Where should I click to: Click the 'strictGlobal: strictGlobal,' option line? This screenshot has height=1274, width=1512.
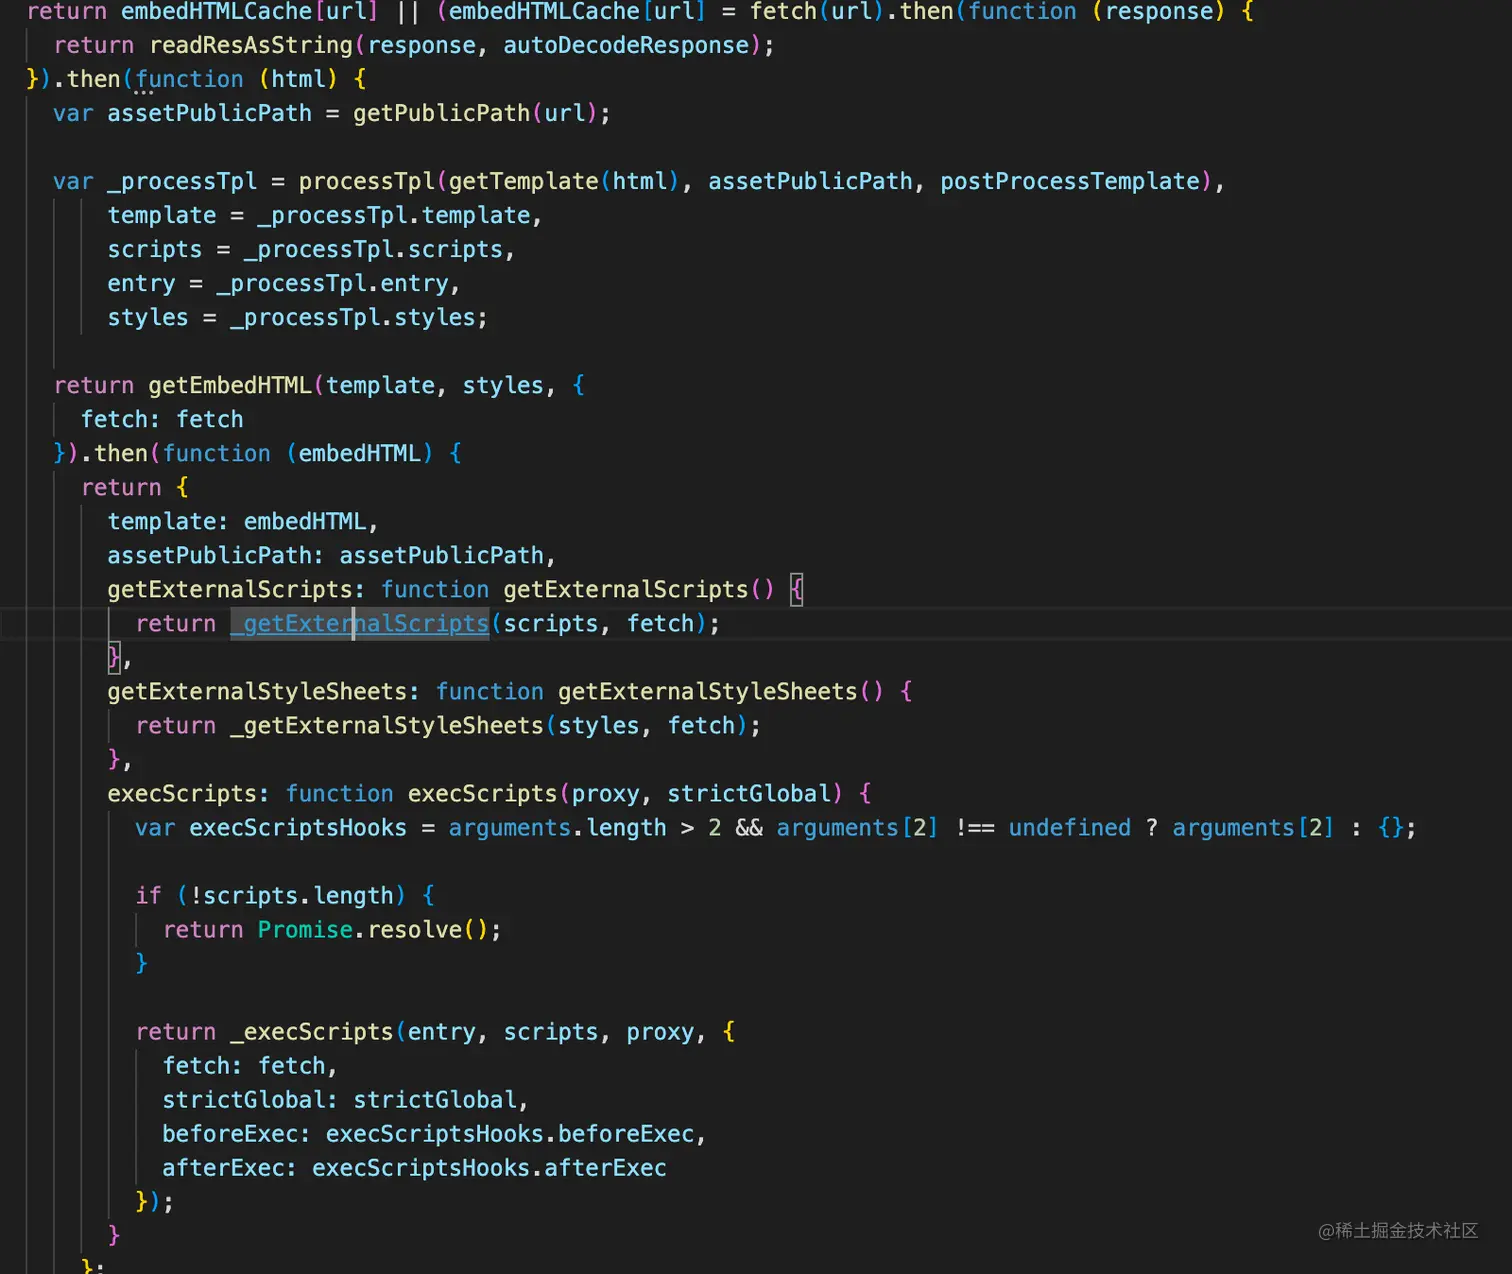click(345, 1099)
